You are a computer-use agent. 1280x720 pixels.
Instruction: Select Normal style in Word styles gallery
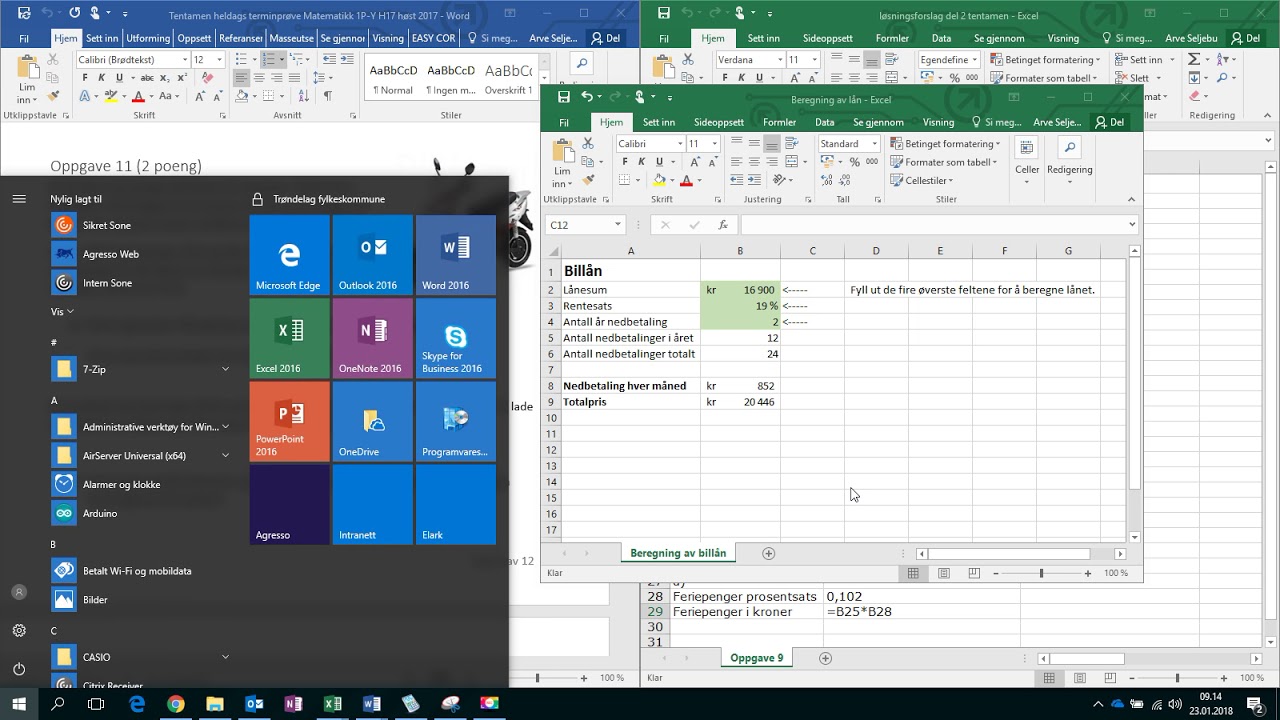tap(393, 79)
